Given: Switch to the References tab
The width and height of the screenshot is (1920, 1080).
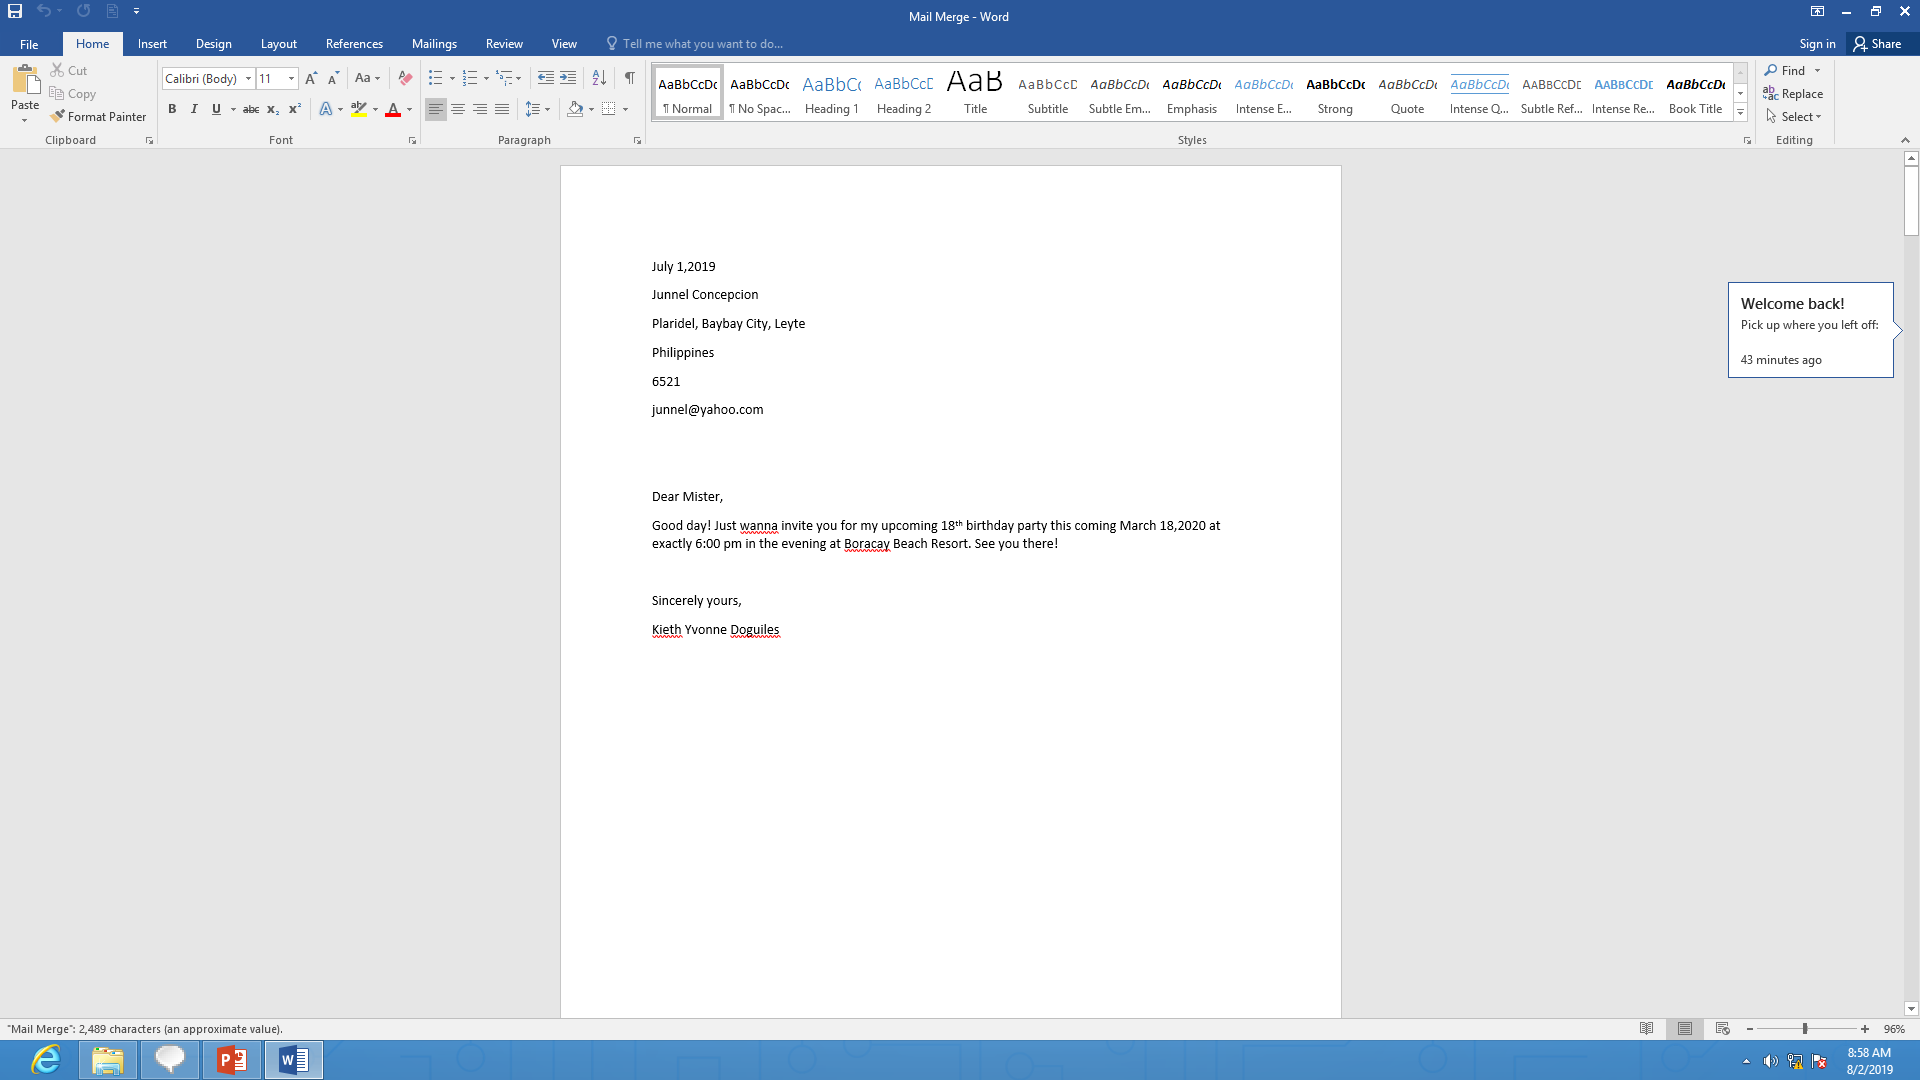Looking at the screenshot, I should [x=354, y=44].
